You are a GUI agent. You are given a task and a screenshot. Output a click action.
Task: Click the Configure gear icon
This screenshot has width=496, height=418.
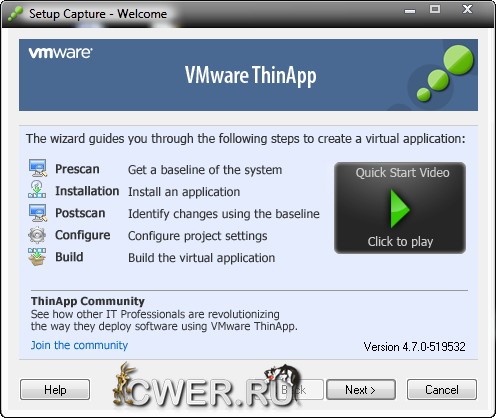(x=37, y=235)
